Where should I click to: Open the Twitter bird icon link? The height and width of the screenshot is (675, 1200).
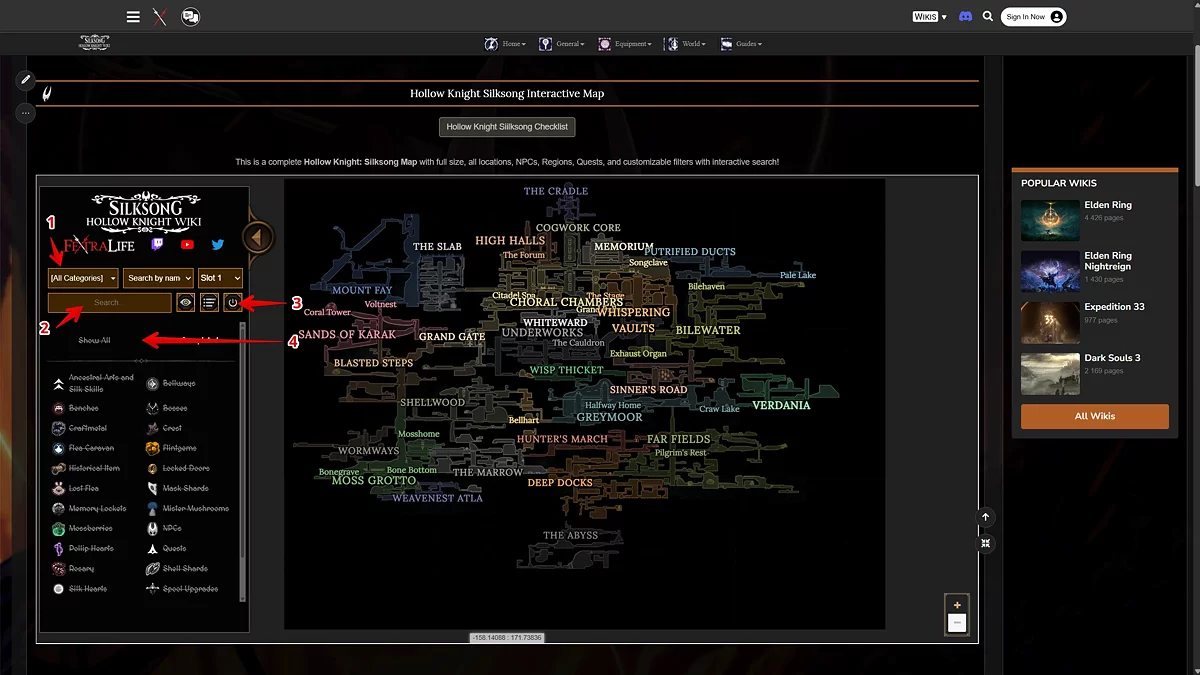point(217,245)
